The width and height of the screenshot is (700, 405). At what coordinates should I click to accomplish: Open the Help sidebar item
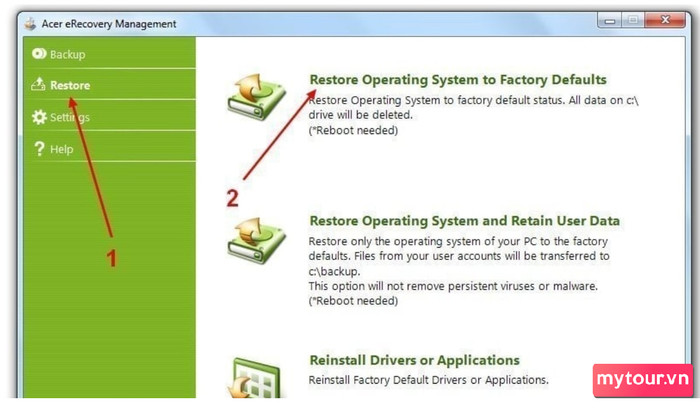pyautogui.click(x=110, y=147)
